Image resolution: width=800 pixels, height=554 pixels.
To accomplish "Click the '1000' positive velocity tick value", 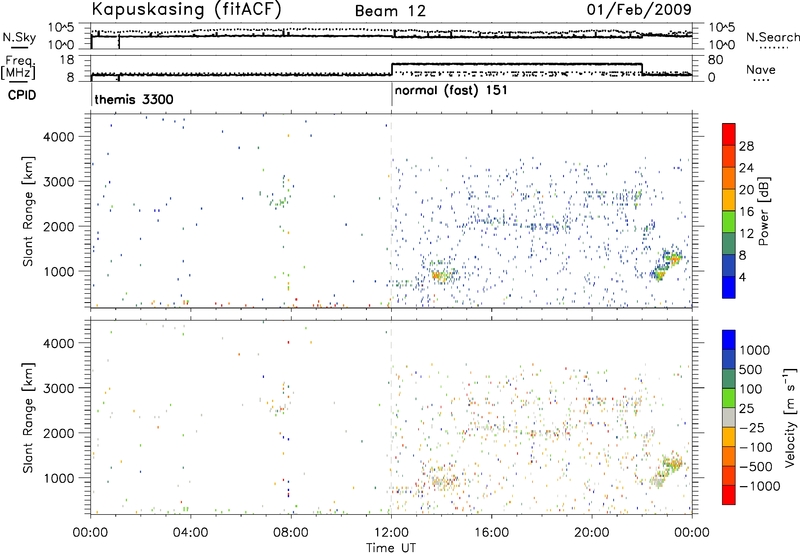I will pyautogui.click(x=755, y=350).
